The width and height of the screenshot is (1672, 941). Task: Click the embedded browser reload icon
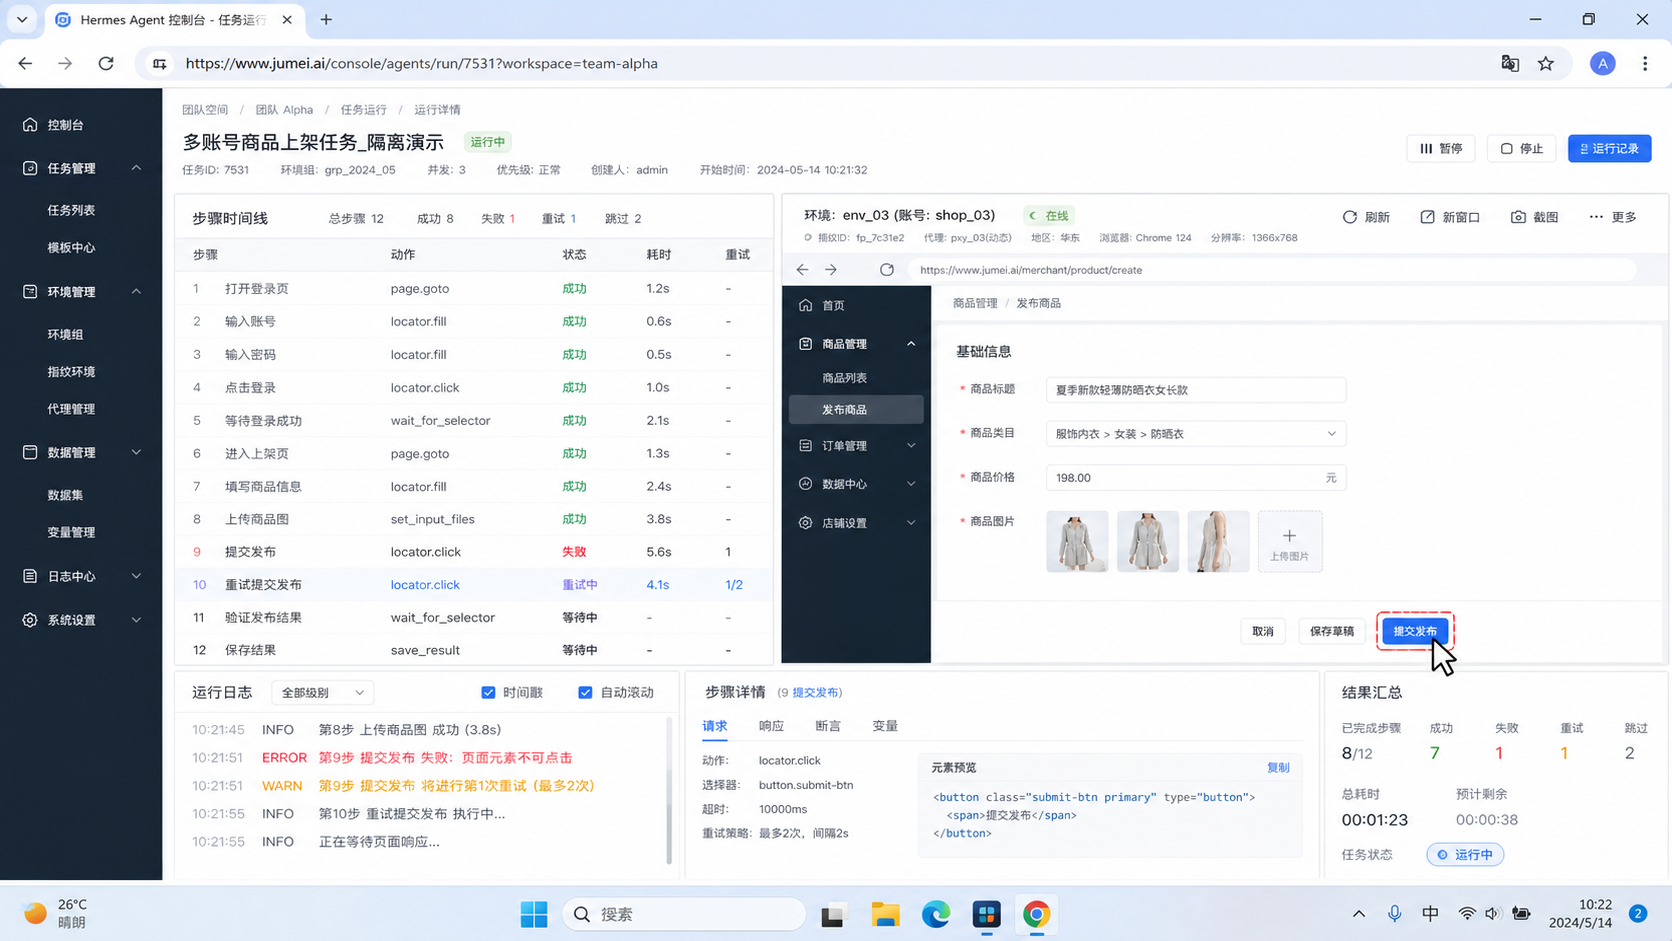pos(887,270)
